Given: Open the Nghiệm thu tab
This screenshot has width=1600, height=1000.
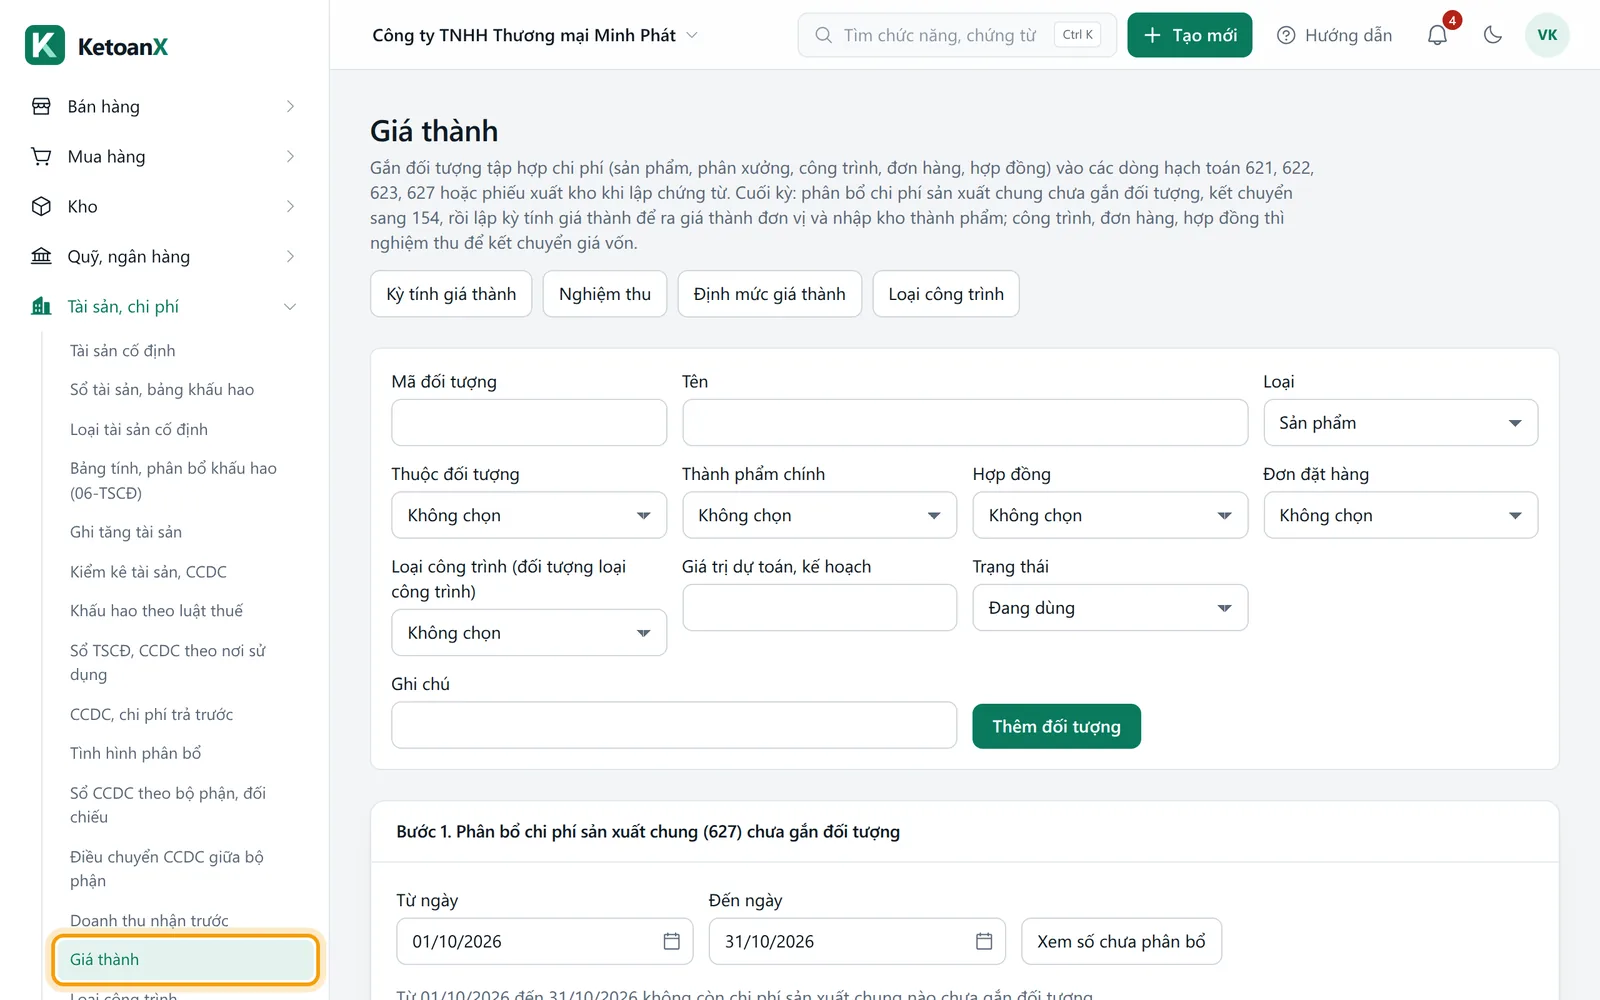Looking at the screenshot, I should point(605,294).
